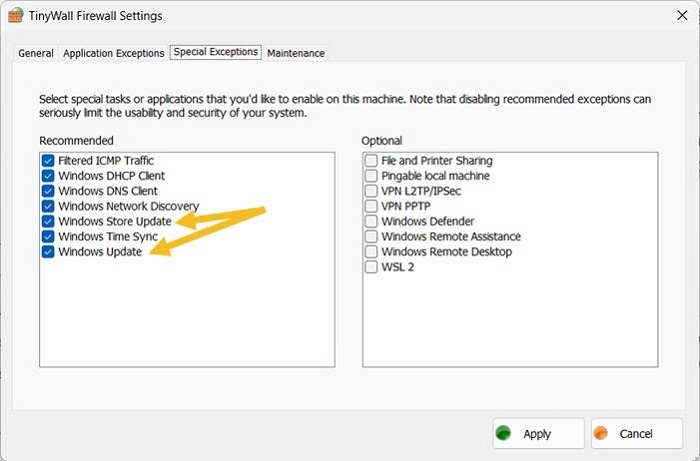Enable the Windows Remote Desktop exception
The image size is (700, 461).
tap(371, 252)
